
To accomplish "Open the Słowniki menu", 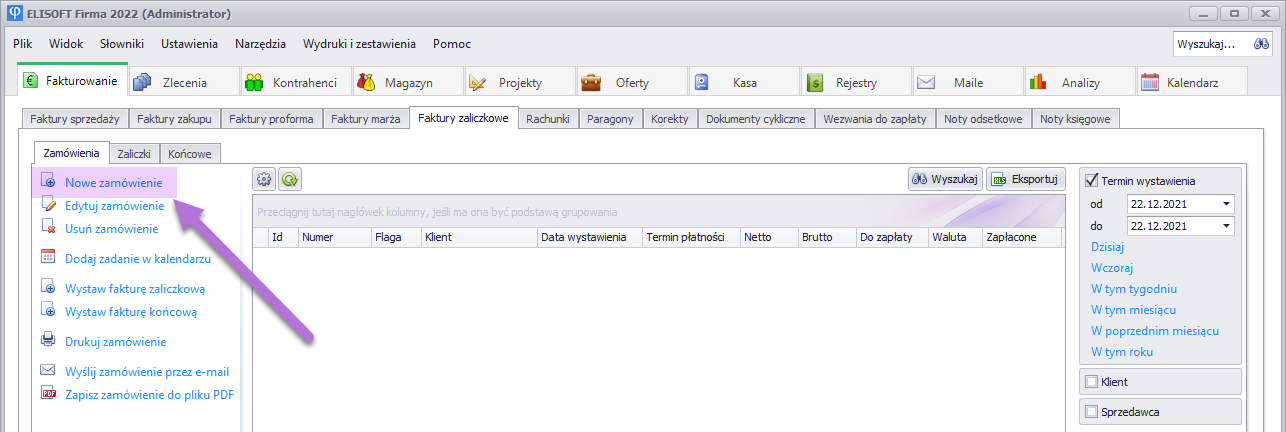I will pyautogui.click(x=122, y=44).
